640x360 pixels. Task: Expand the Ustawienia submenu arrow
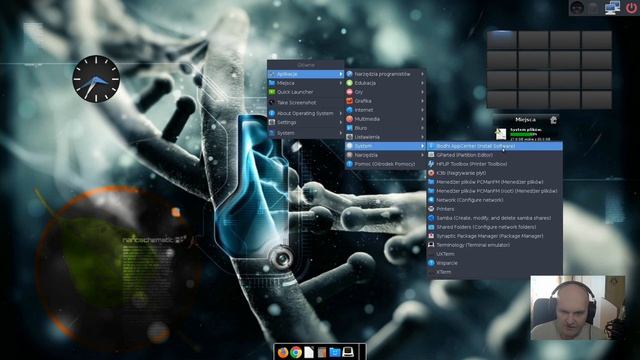[422, 137]
